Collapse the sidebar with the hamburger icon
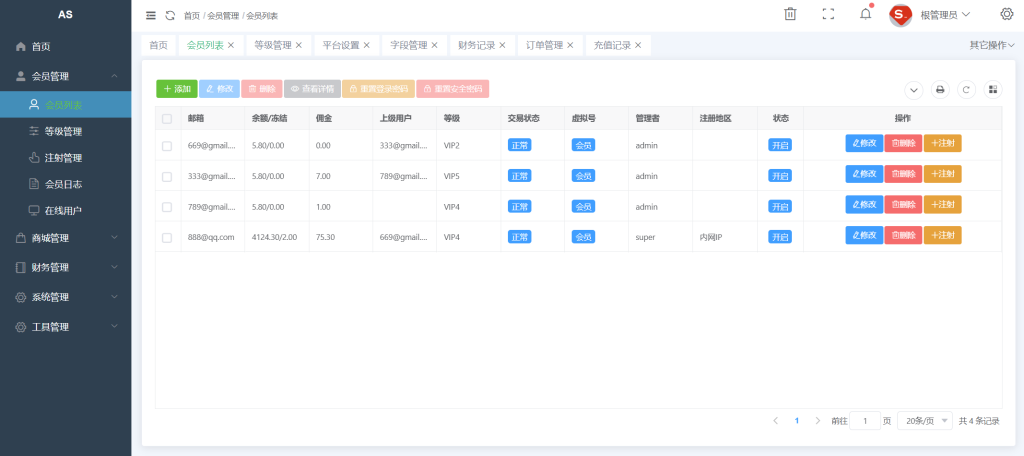Viewport: 1024px width, 456px height. [x=151, y=15]
